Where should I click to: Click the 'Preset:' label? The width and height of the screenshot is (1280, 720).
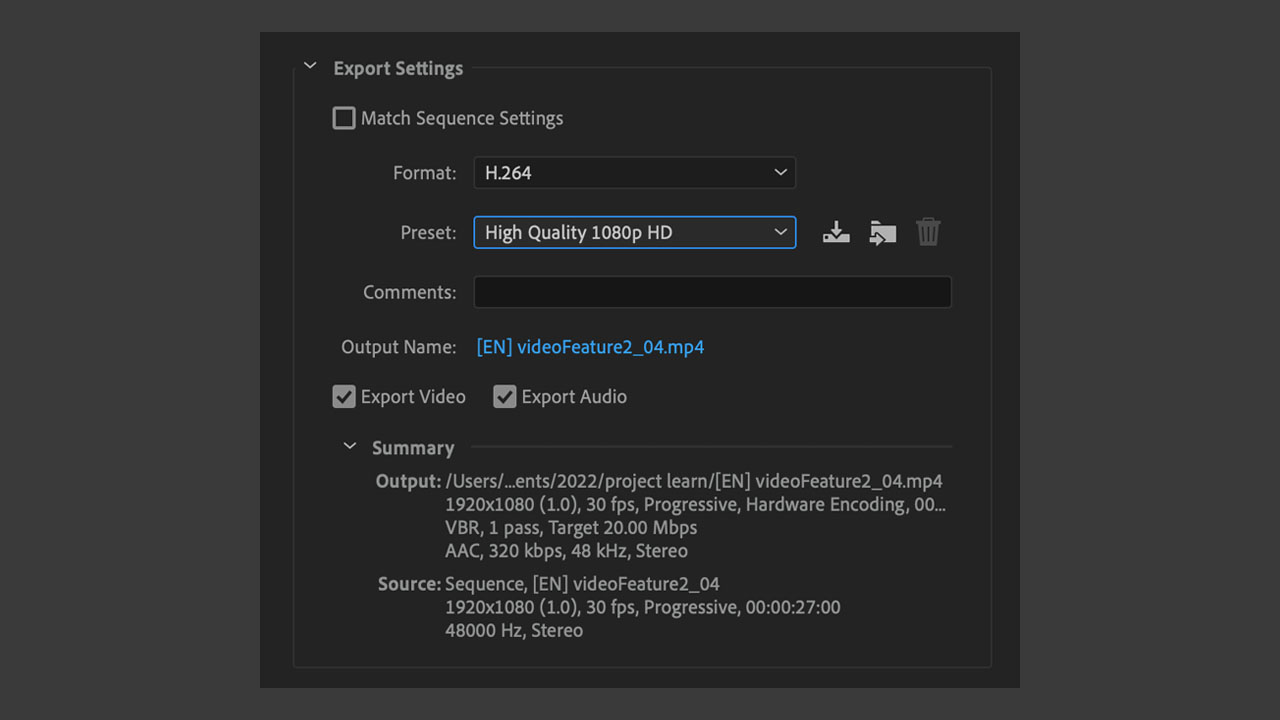[x=428, y=232]
